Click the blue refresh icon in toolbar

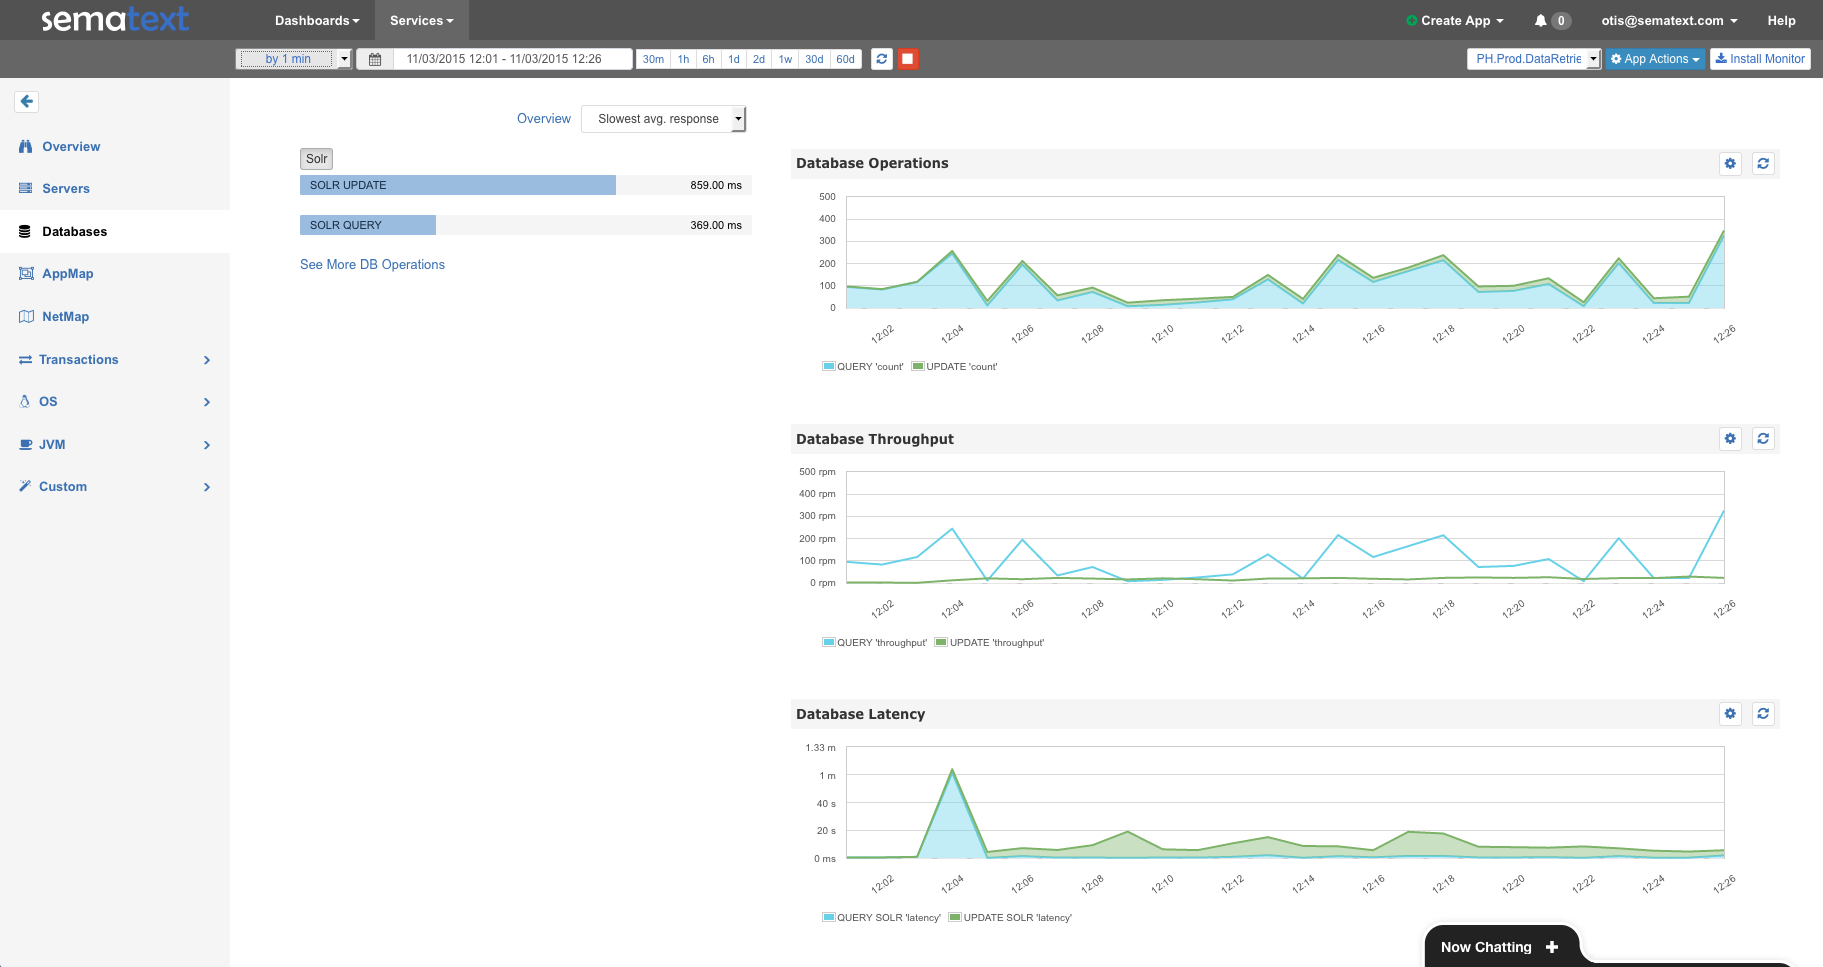(x=882, y=59)
